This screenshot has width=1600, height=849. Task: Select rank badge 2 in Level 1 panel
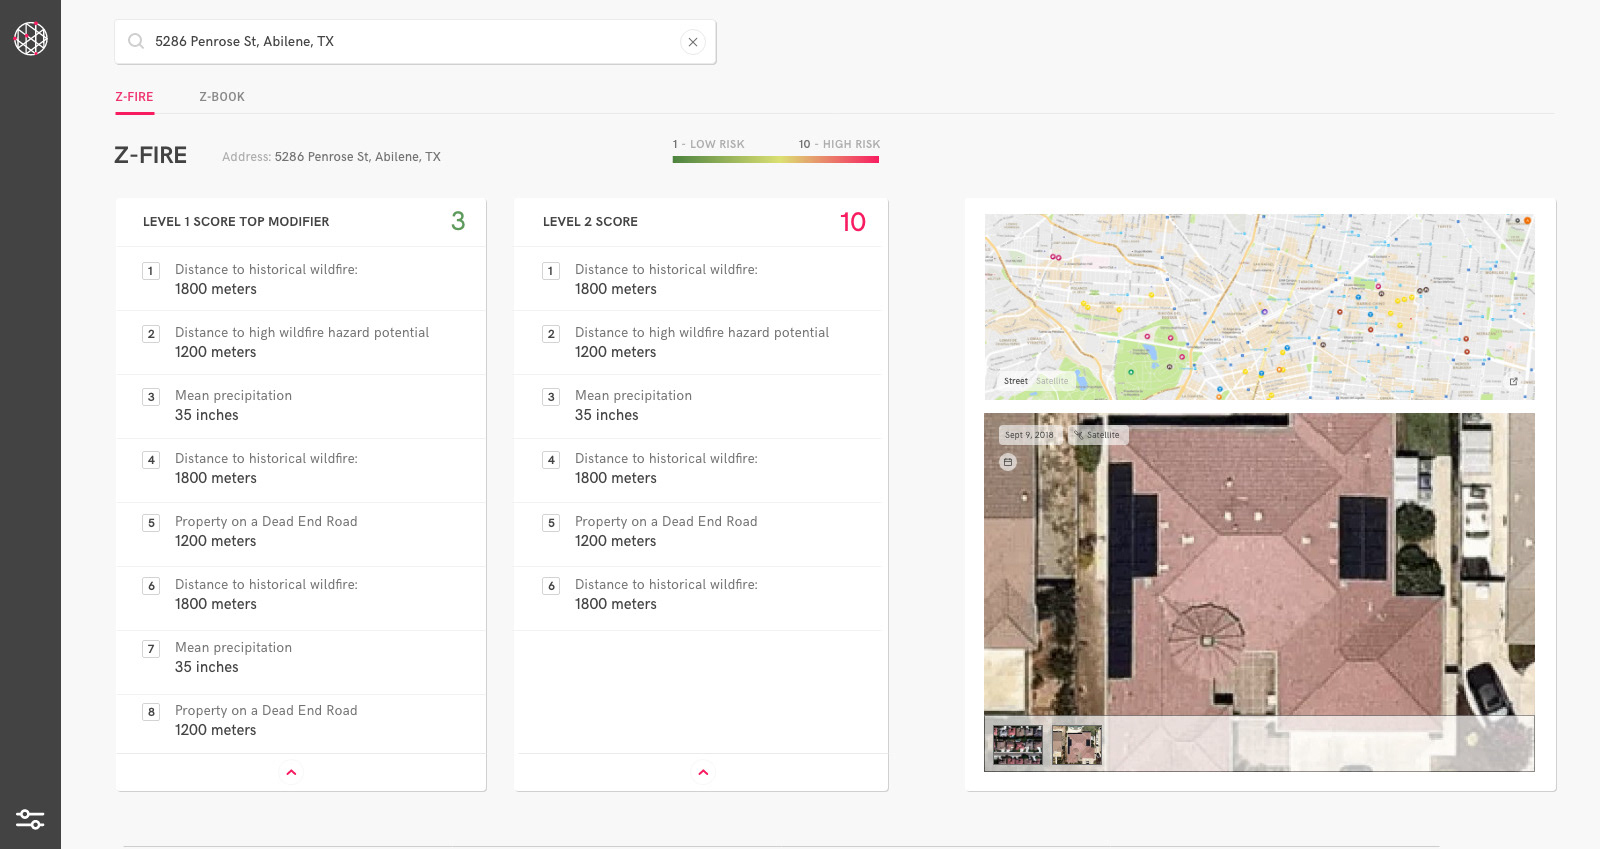pos(151,334)
